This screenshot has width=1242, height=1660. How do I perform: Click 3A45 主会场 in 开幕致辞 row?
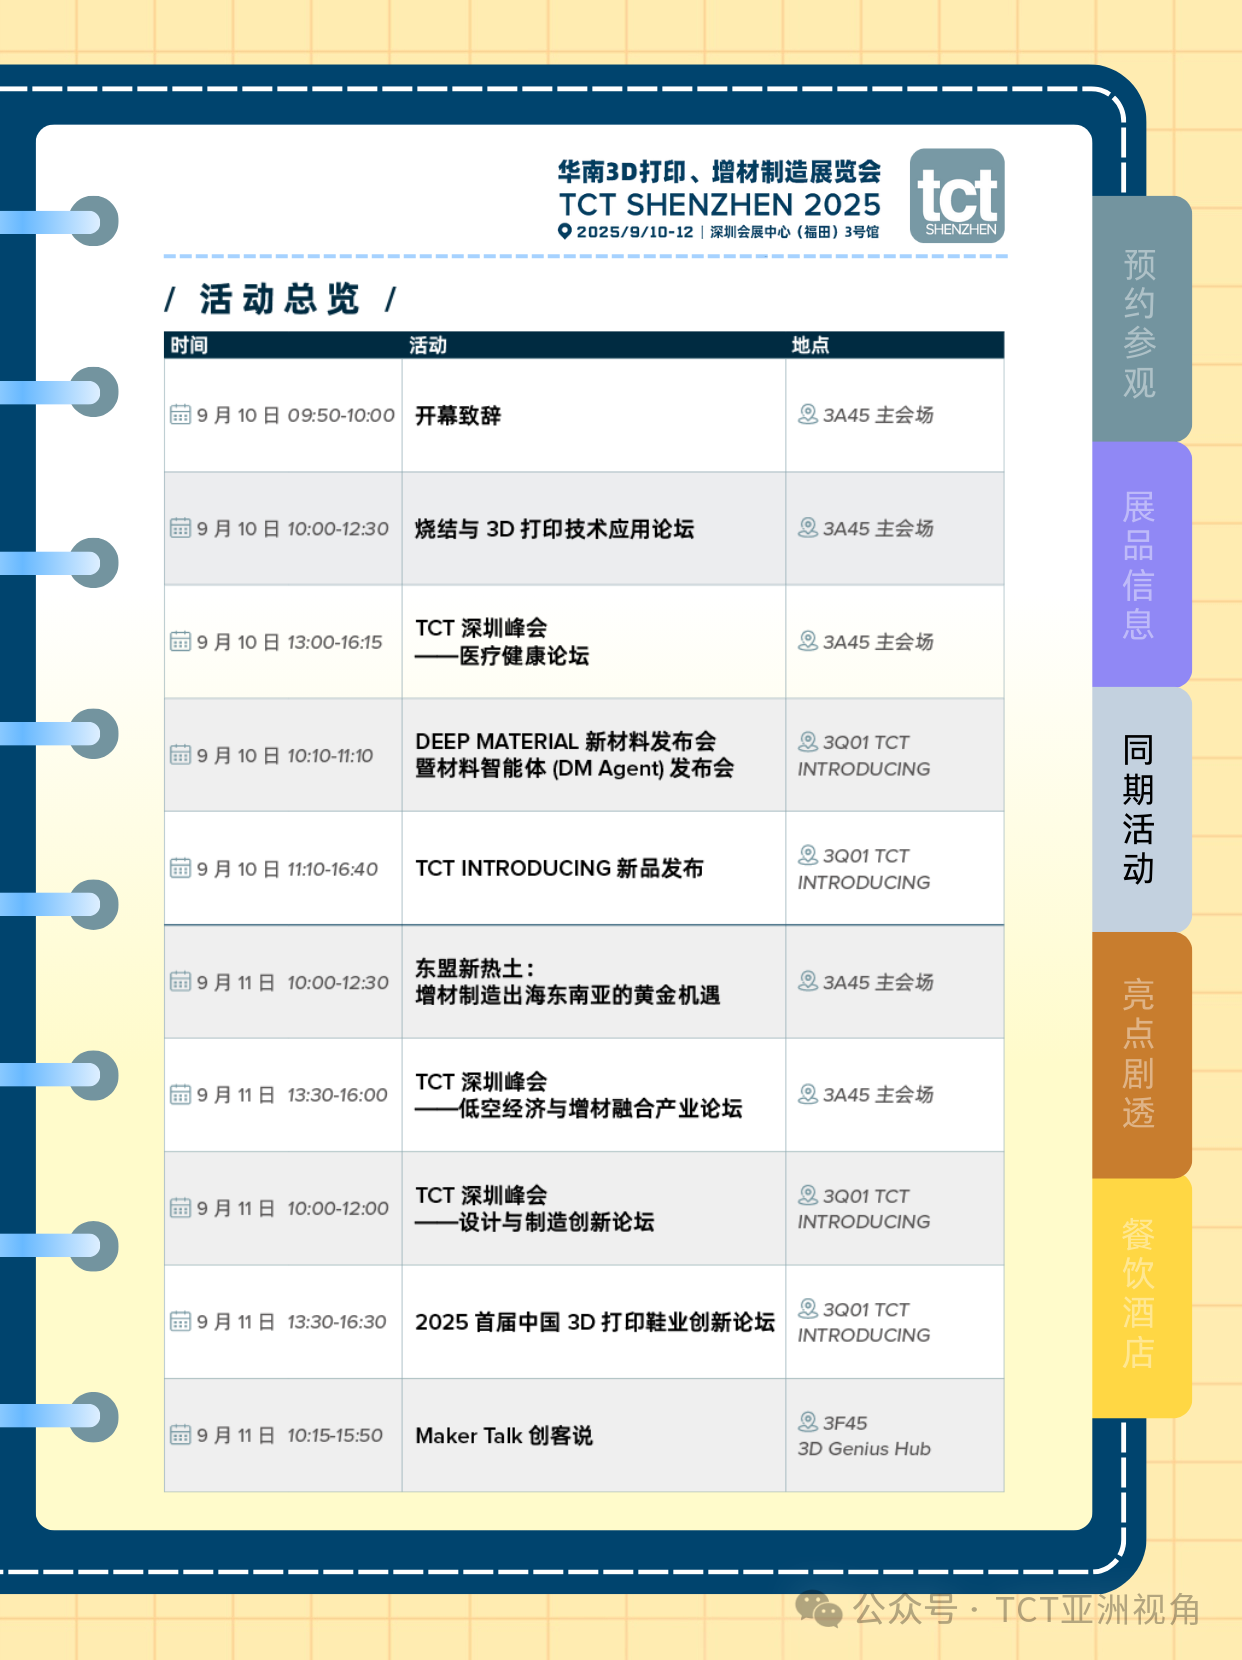pyautogui.click(x=878, y=415)
